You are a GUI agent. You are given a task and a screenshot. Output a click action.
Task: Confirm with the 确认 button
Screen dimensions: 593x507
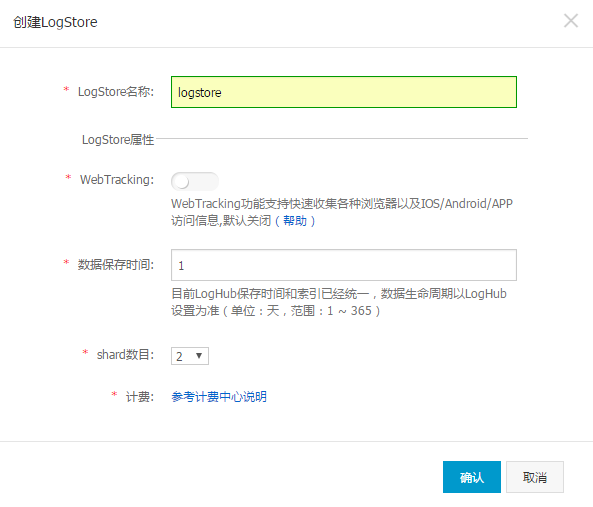pyautogui.click(x=472, y=477)
